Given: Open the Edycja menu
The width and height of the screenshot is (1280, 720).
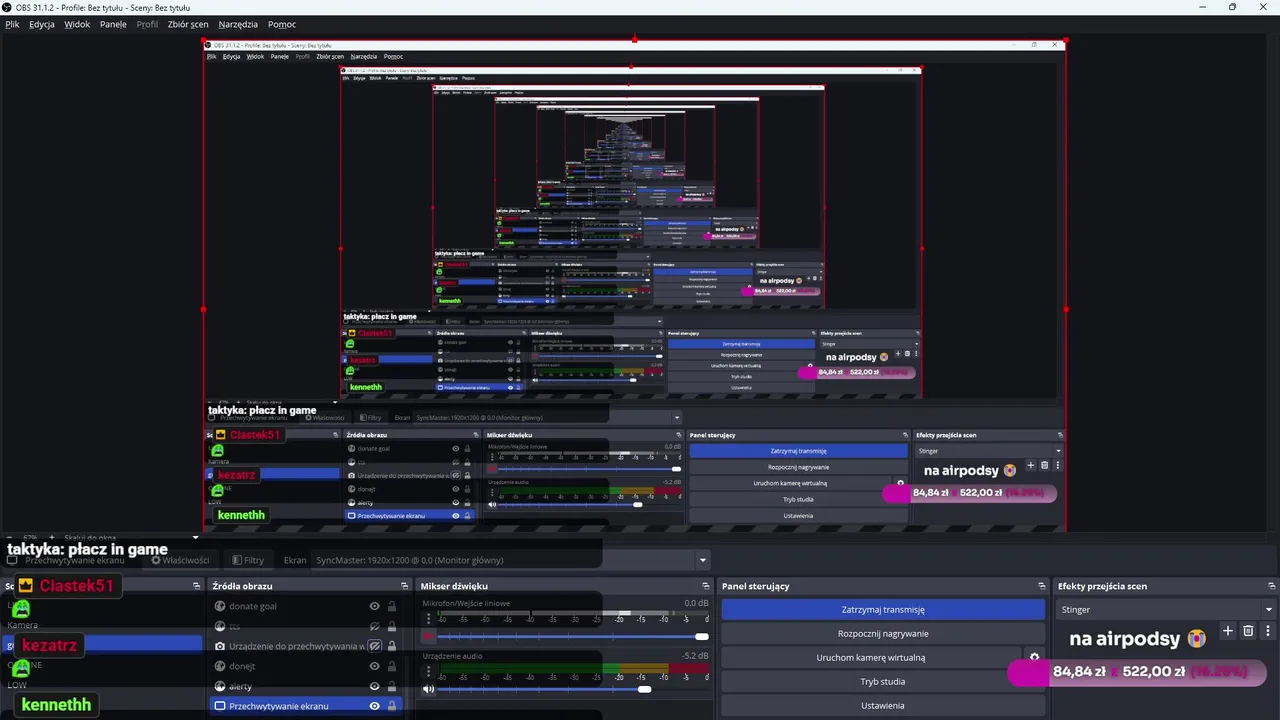Looking at the screenshot, I should pos(42,24).
